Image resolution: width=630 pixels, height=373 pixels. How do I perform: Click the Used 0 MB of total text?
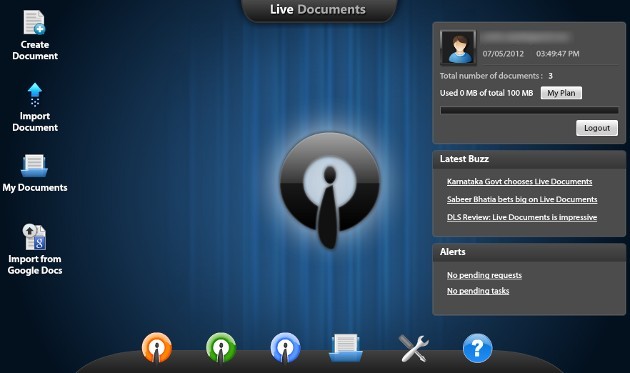tap(486, 93)
